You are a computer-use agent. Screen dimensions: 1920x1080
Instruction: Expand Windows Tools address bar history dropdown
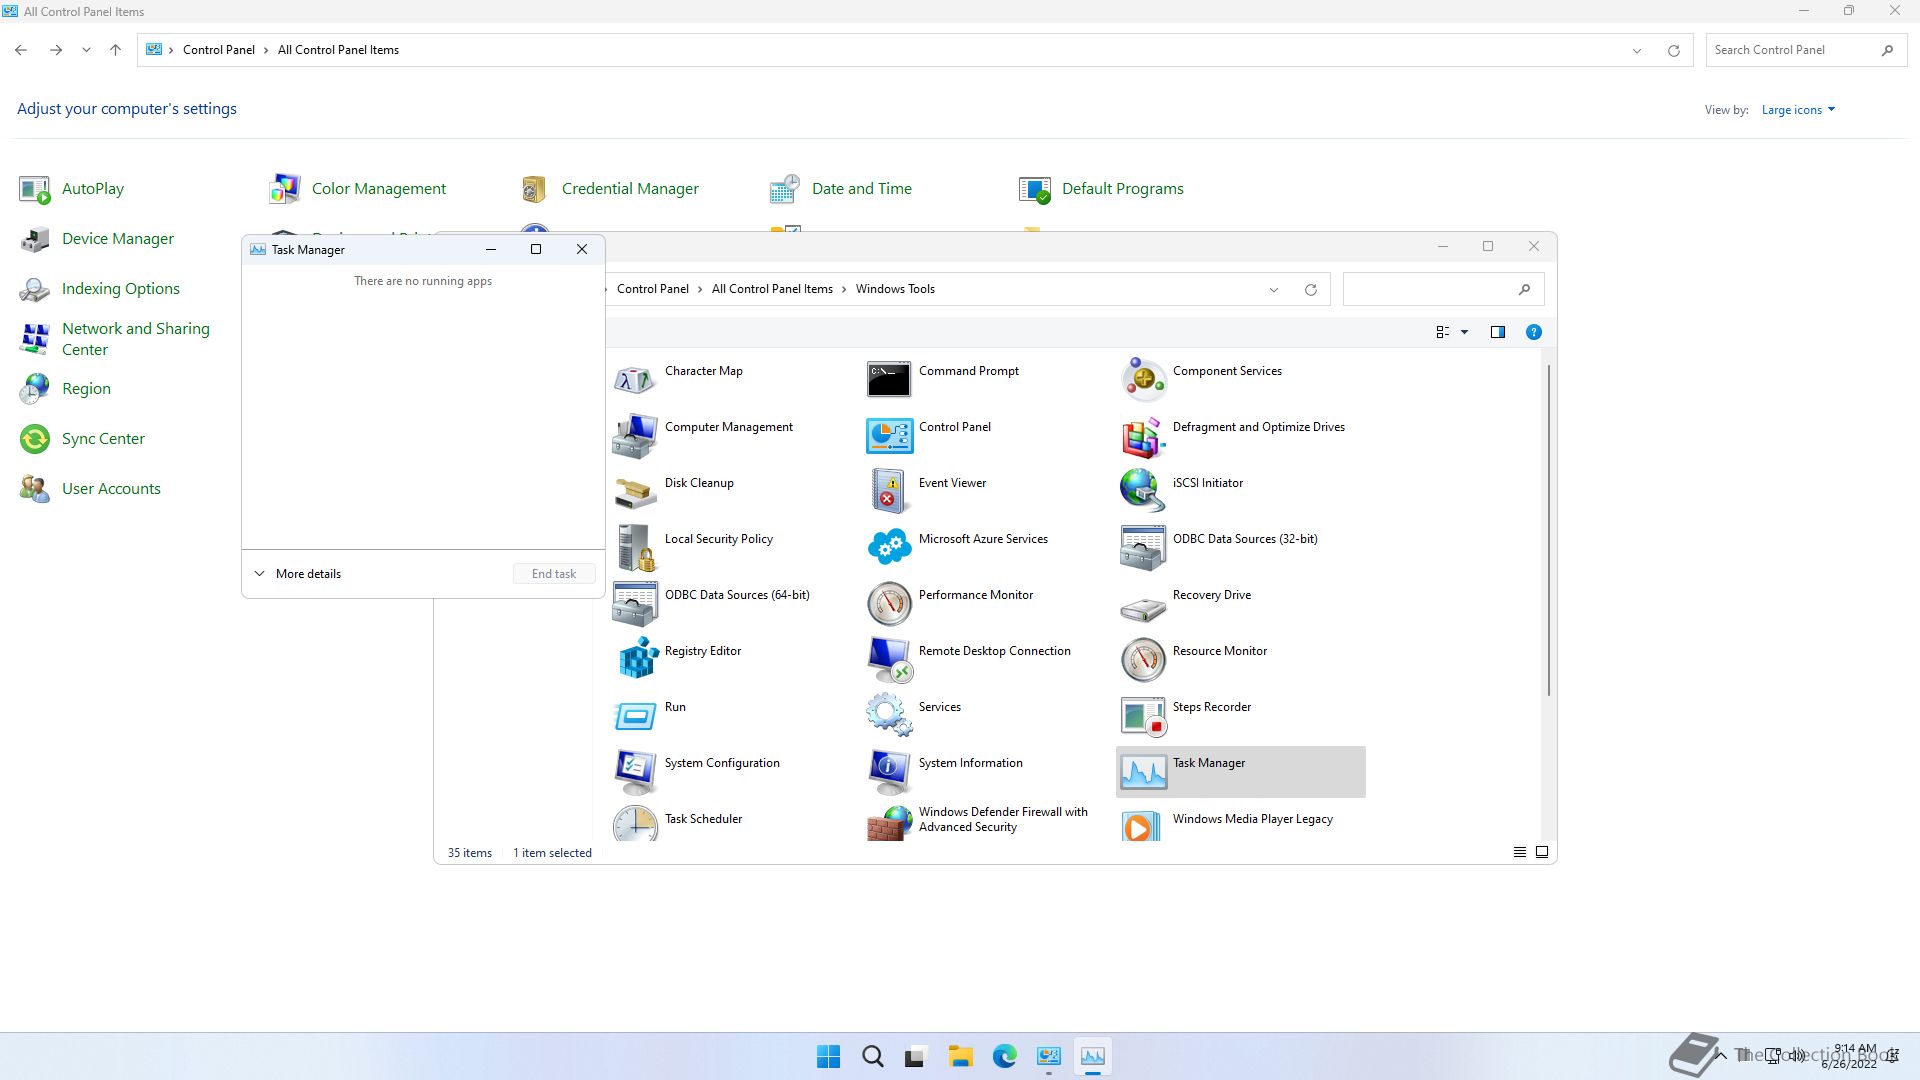point(1274,290)
